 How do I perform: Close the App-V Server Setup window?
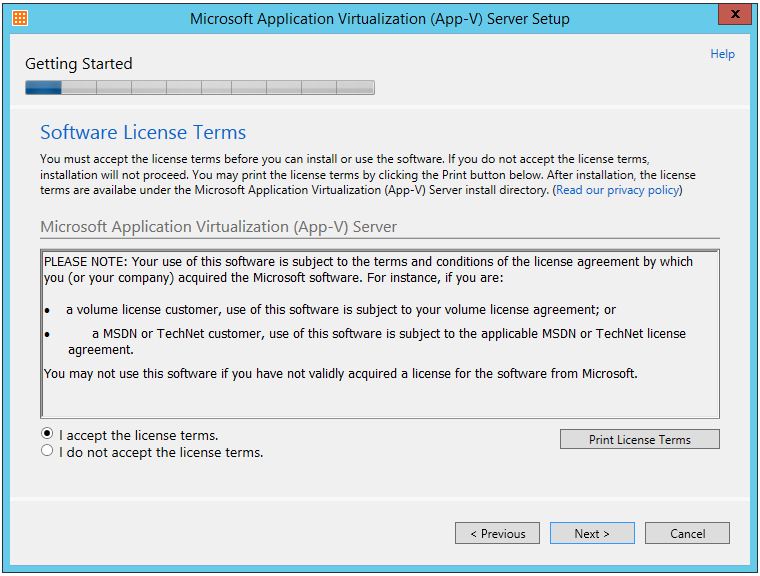(x=734, y=14)
